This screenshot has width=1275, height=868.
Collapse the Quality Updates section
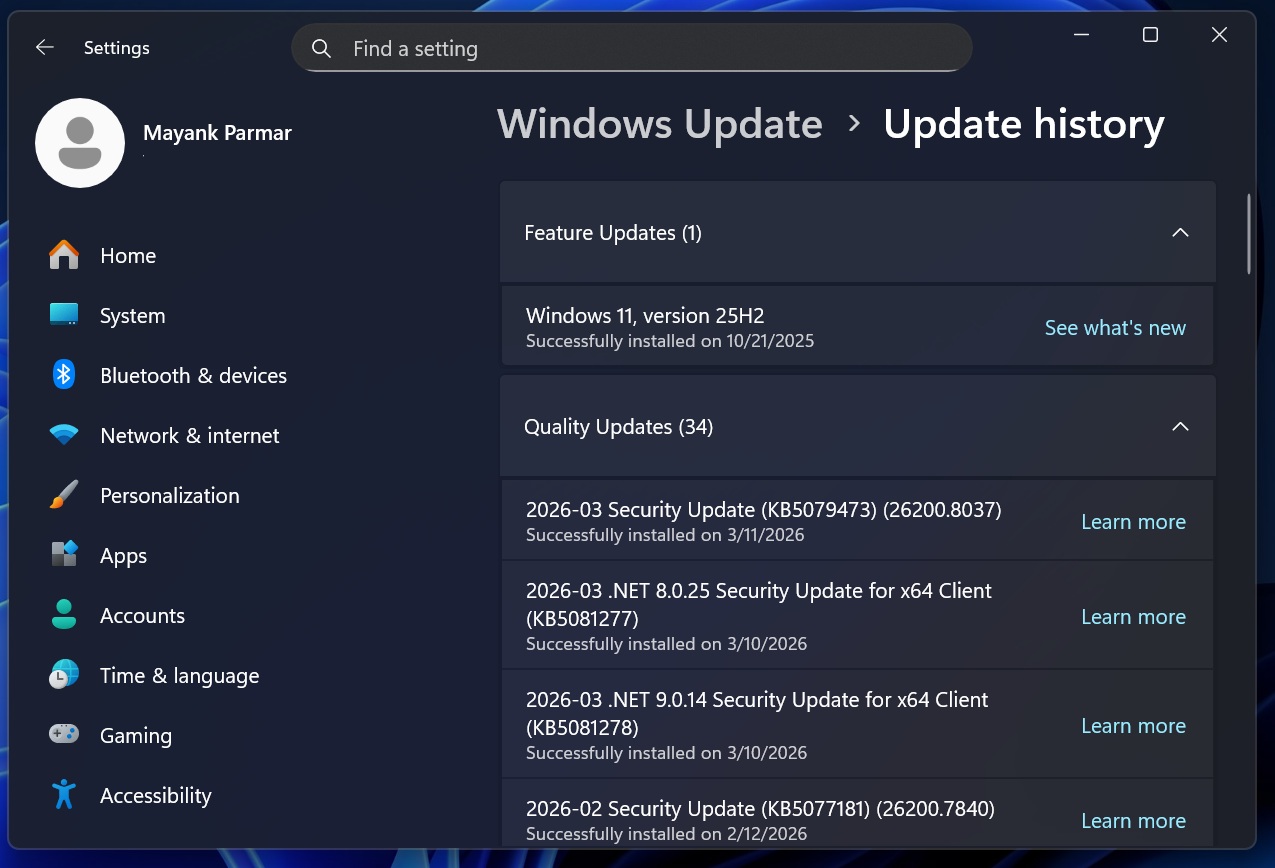[1180, 426]
